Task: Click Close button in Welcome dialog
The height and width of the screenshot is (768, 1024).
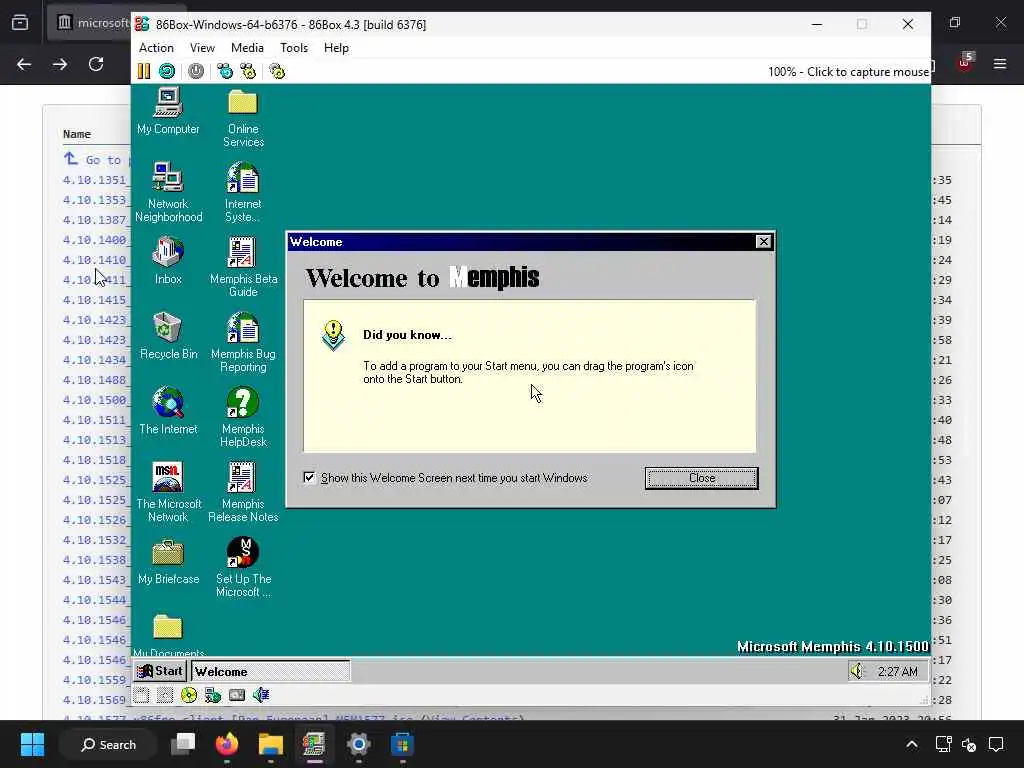Action: [x=701, y=478]
